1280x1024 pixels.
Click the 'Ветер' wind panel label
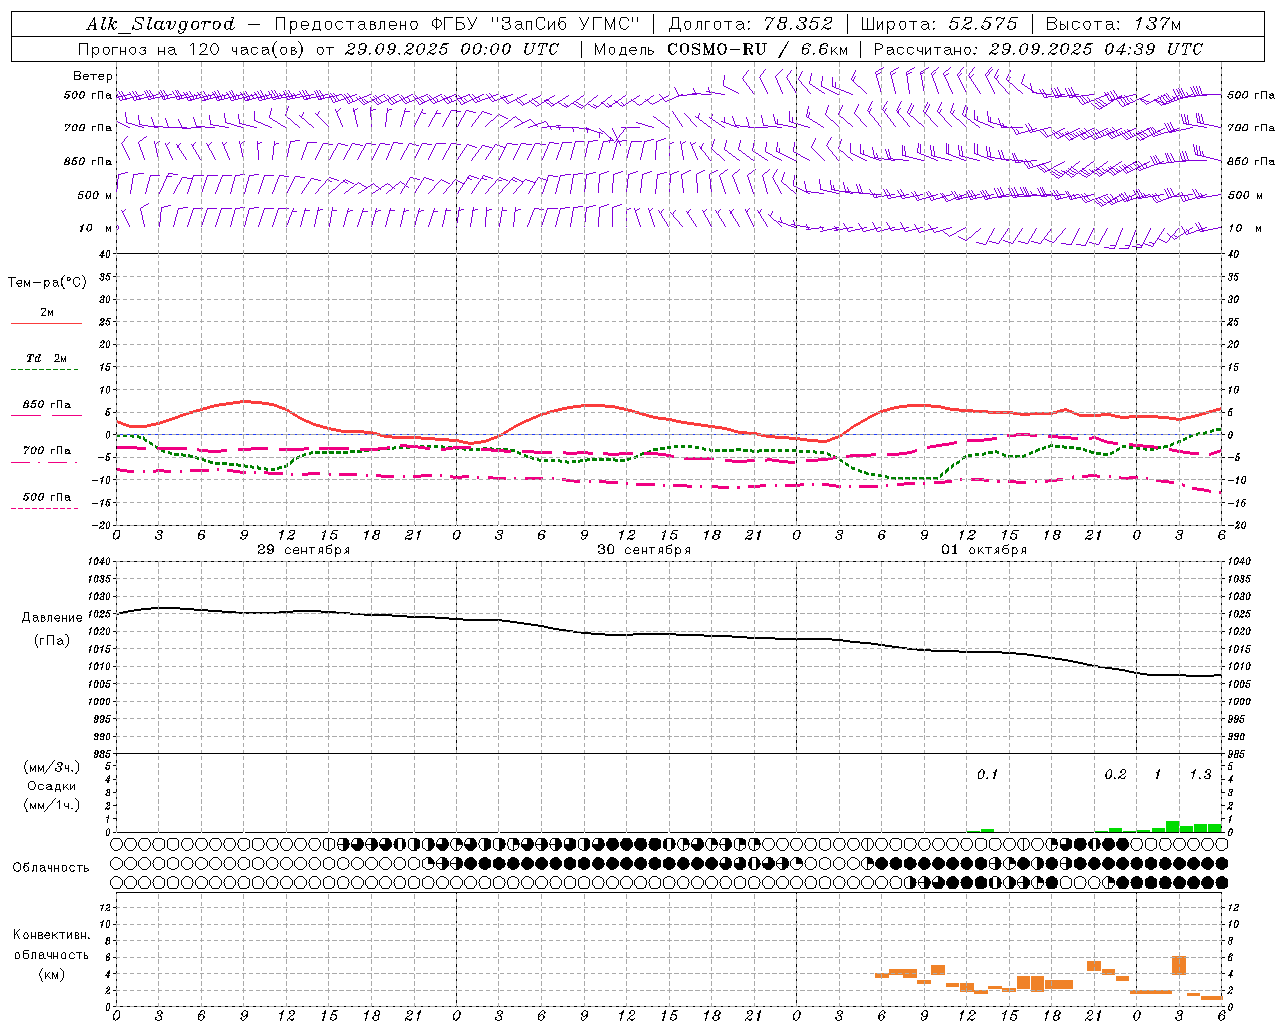coord(93,76)
